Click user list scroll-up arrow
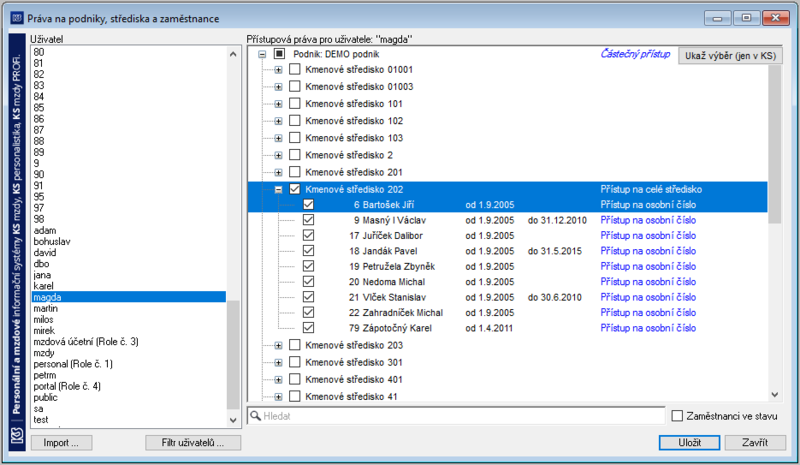 coord(233,54)
